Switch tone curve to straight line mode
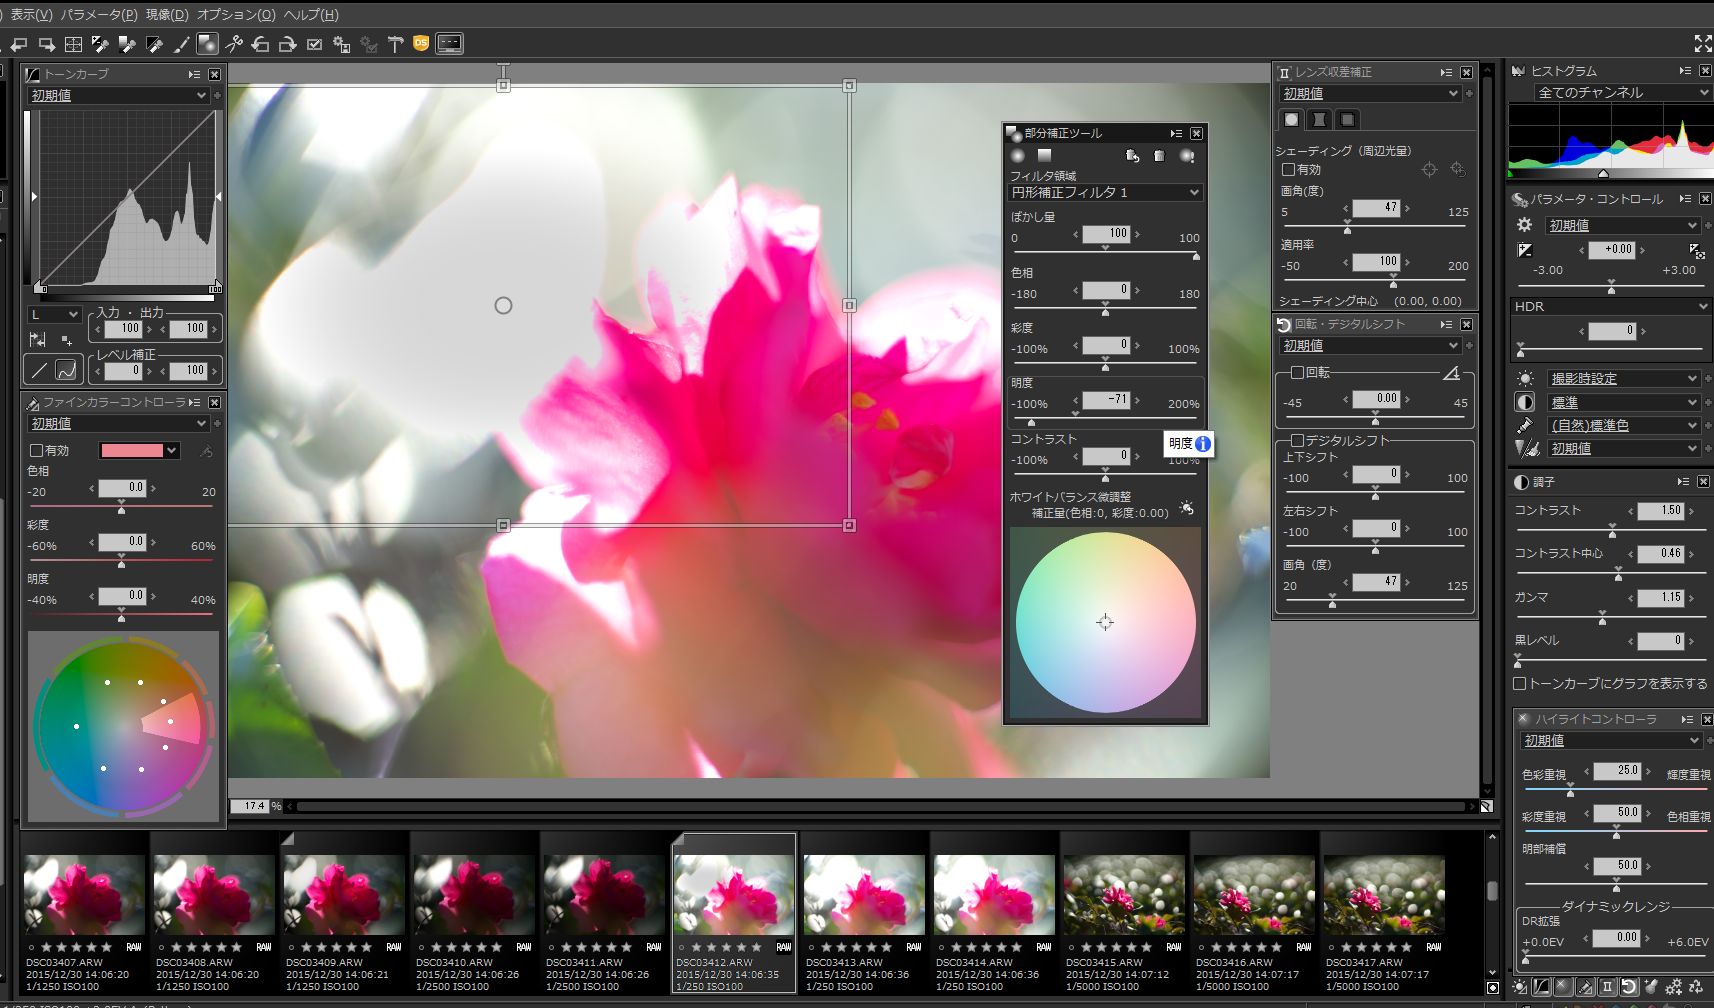 click(39, 370)
